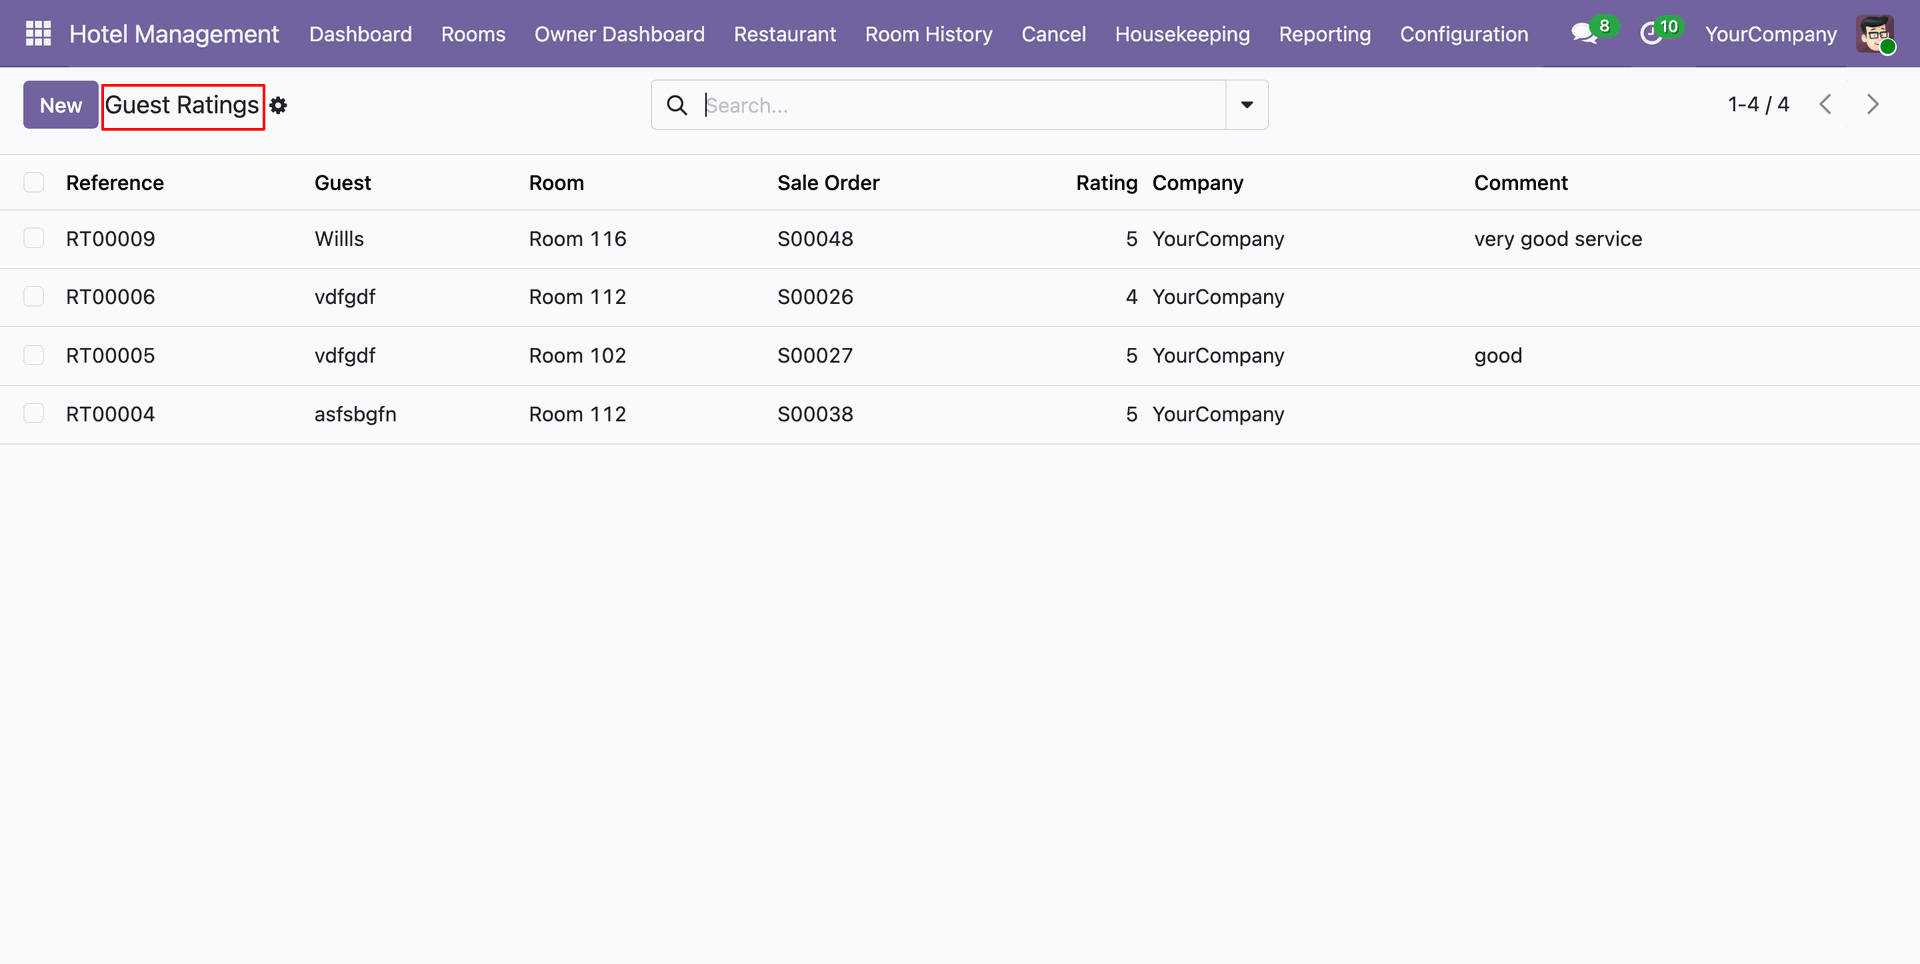Click the user avatar picture
The width and height of the screenshot is (1920, 964).
[1875, 34]
